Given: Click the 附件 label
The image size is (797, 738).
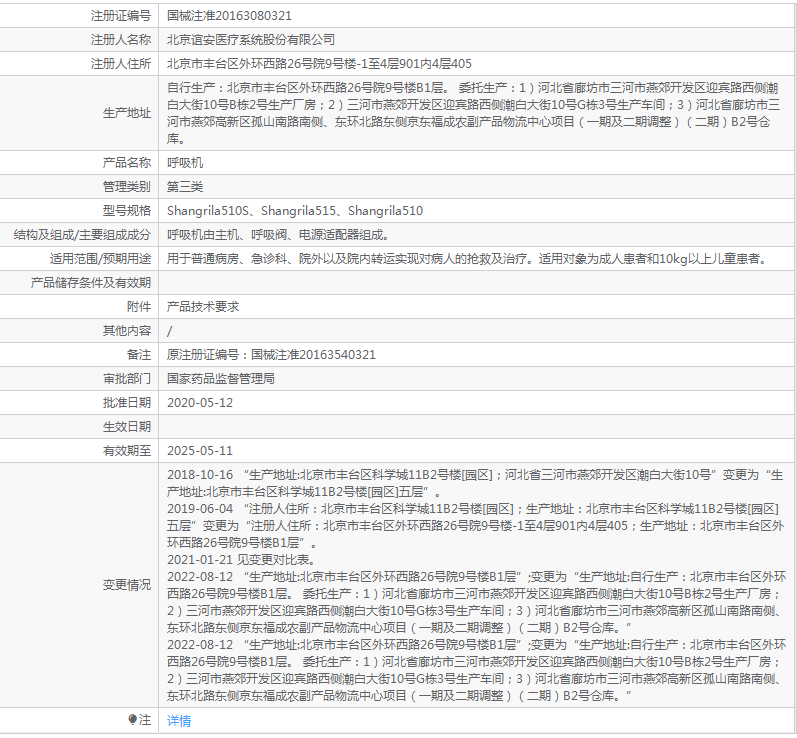Looking at the screenshot, I should [139, 306].
